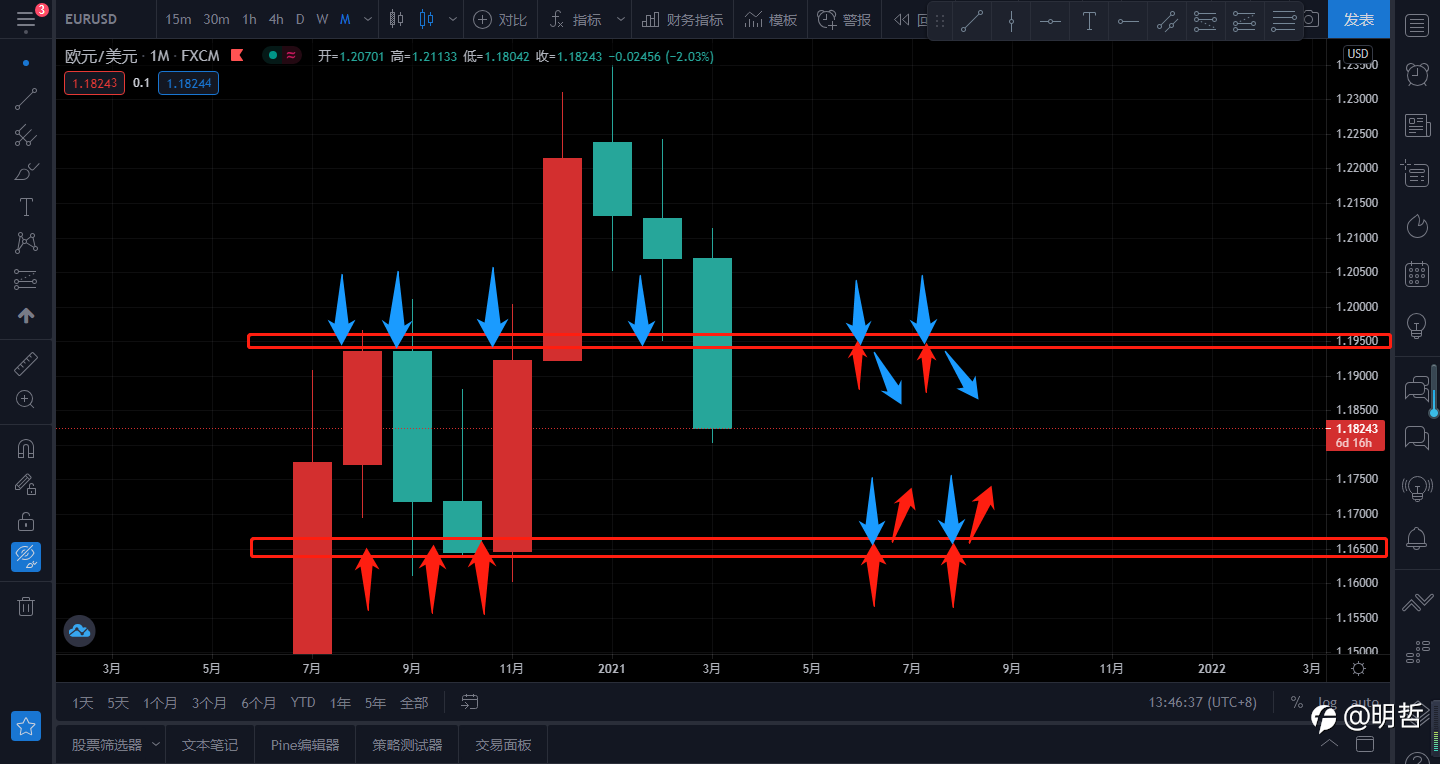Open the economic calendar panel
1440x764 pixels.
click(x=1417, y=275)
